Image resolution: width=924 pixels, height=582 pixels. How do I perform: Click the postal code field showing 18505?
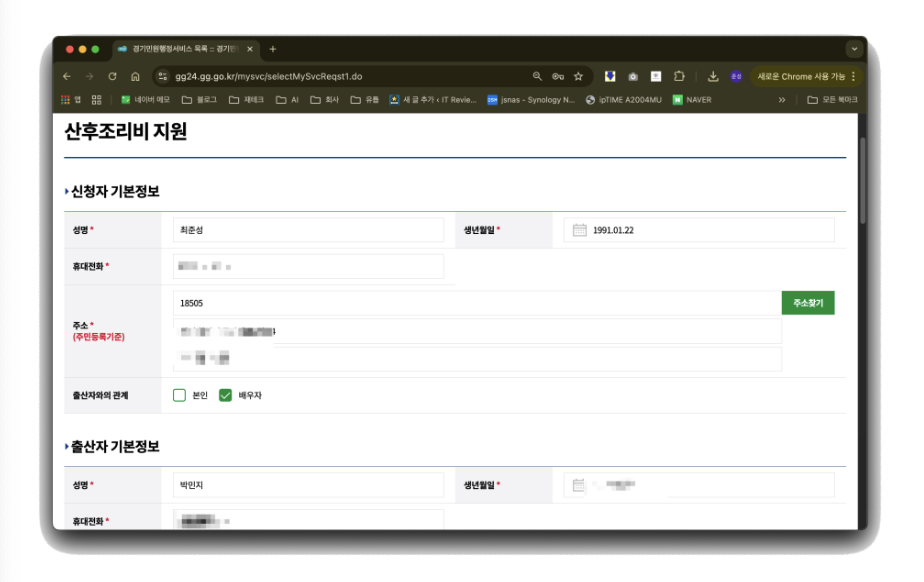tap(475, 302)
